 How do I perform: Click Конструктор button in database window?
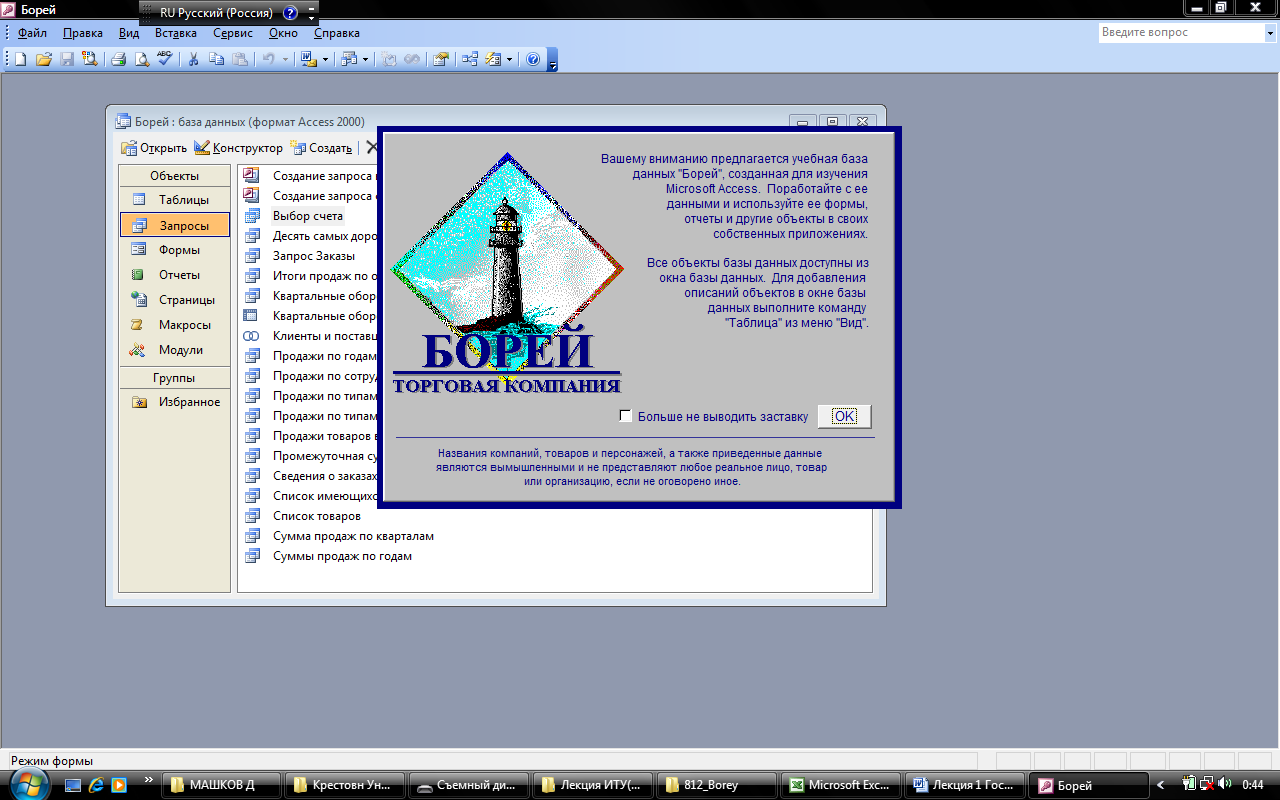click(x=238, y=148)
